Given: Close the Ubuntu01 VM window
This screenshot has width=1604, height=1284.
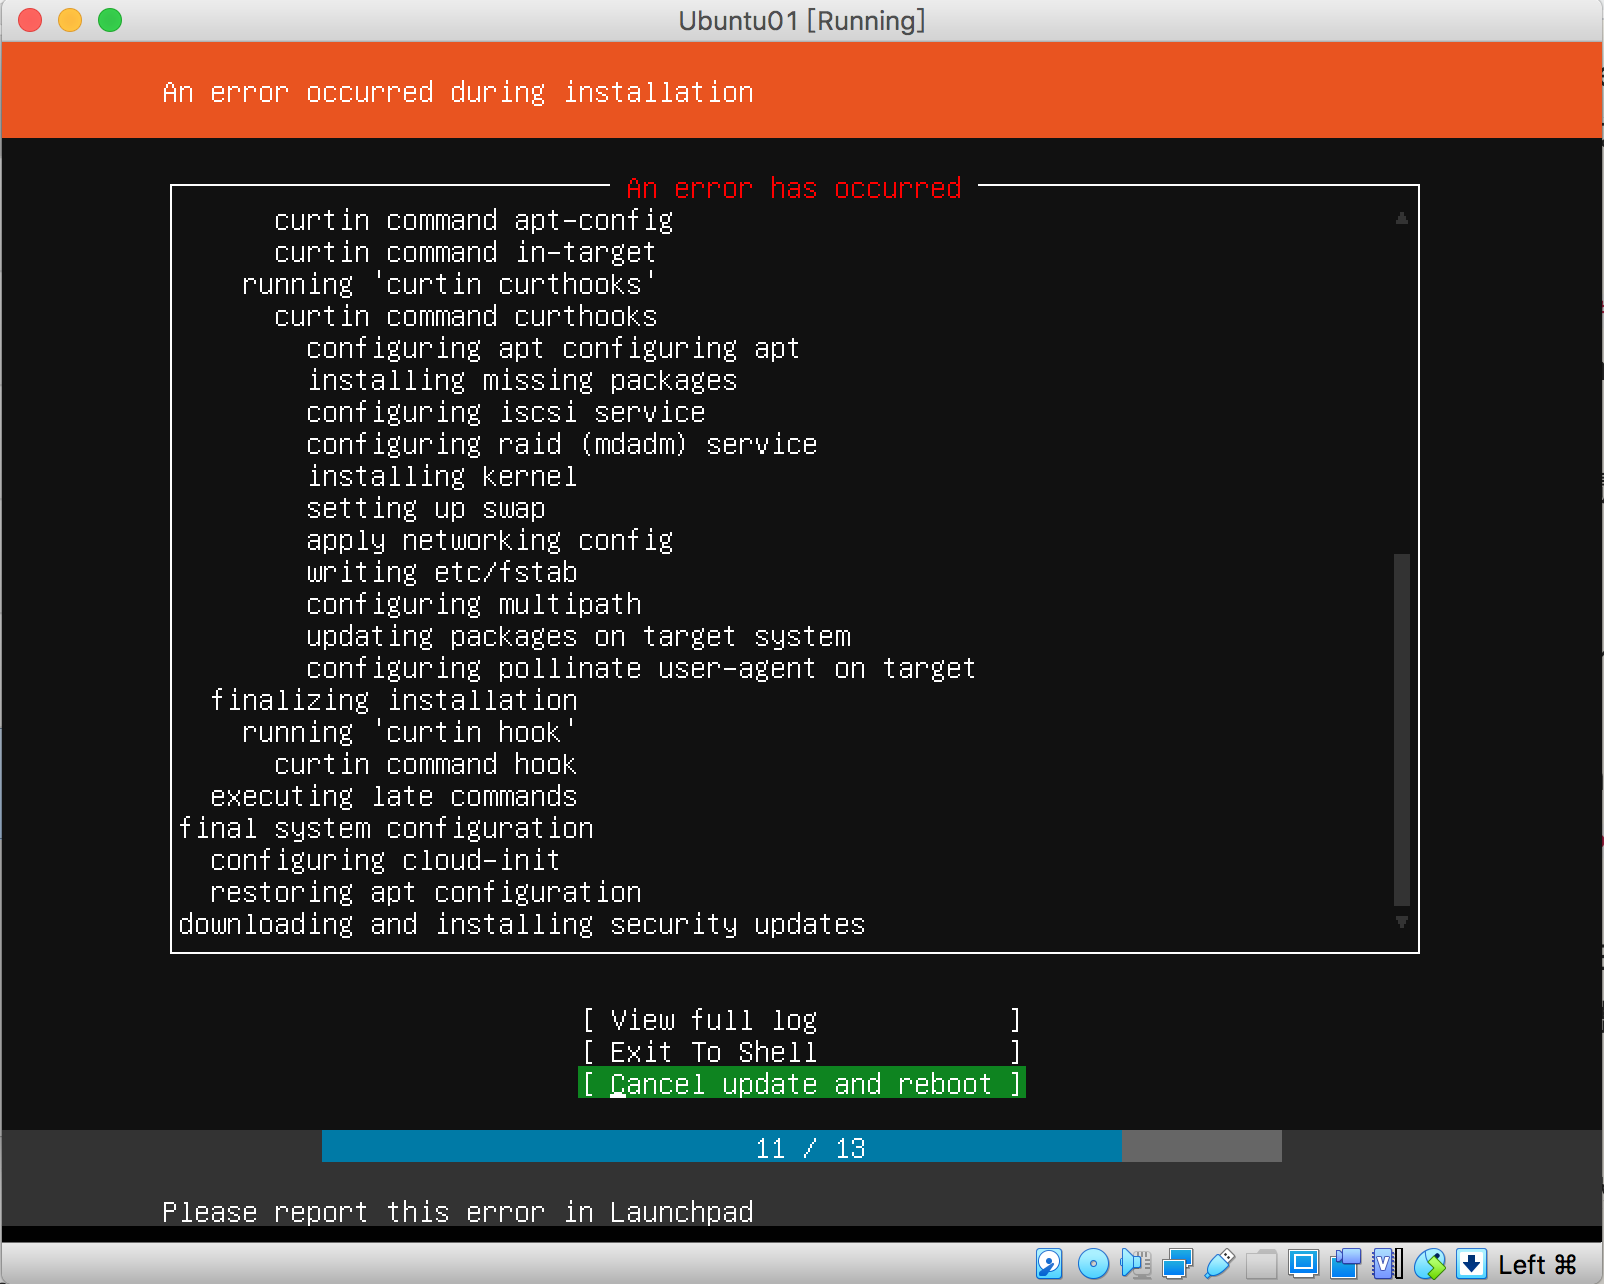Looking at the screenshot, I should (30, 20).
